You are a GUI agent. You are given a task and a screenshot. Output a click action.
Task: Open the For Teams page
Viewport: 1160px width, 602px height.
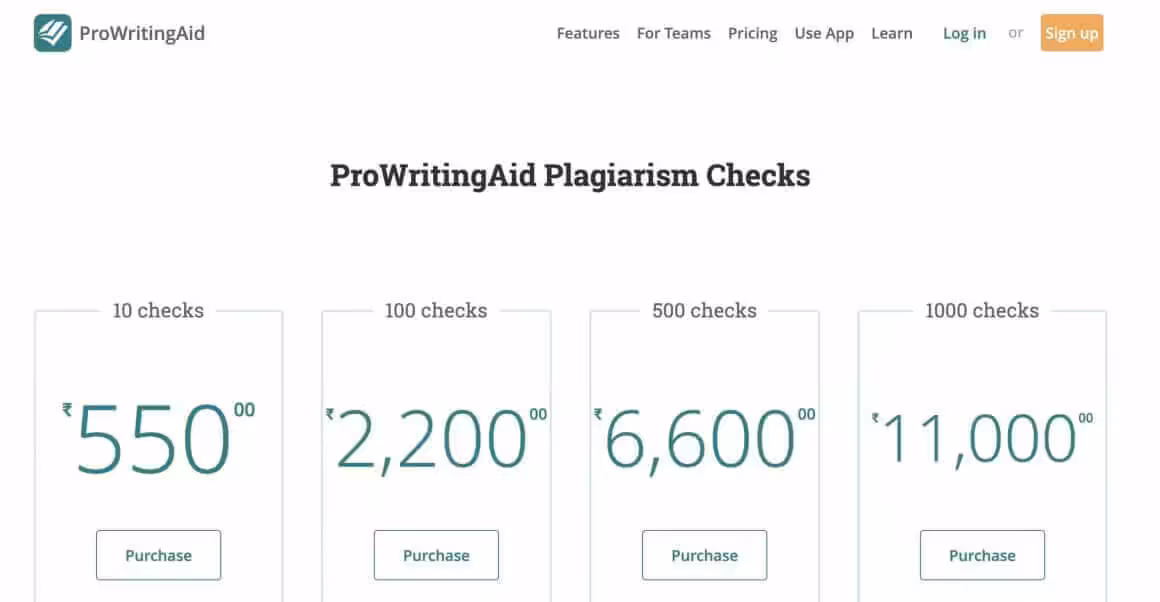coord(673,33)
